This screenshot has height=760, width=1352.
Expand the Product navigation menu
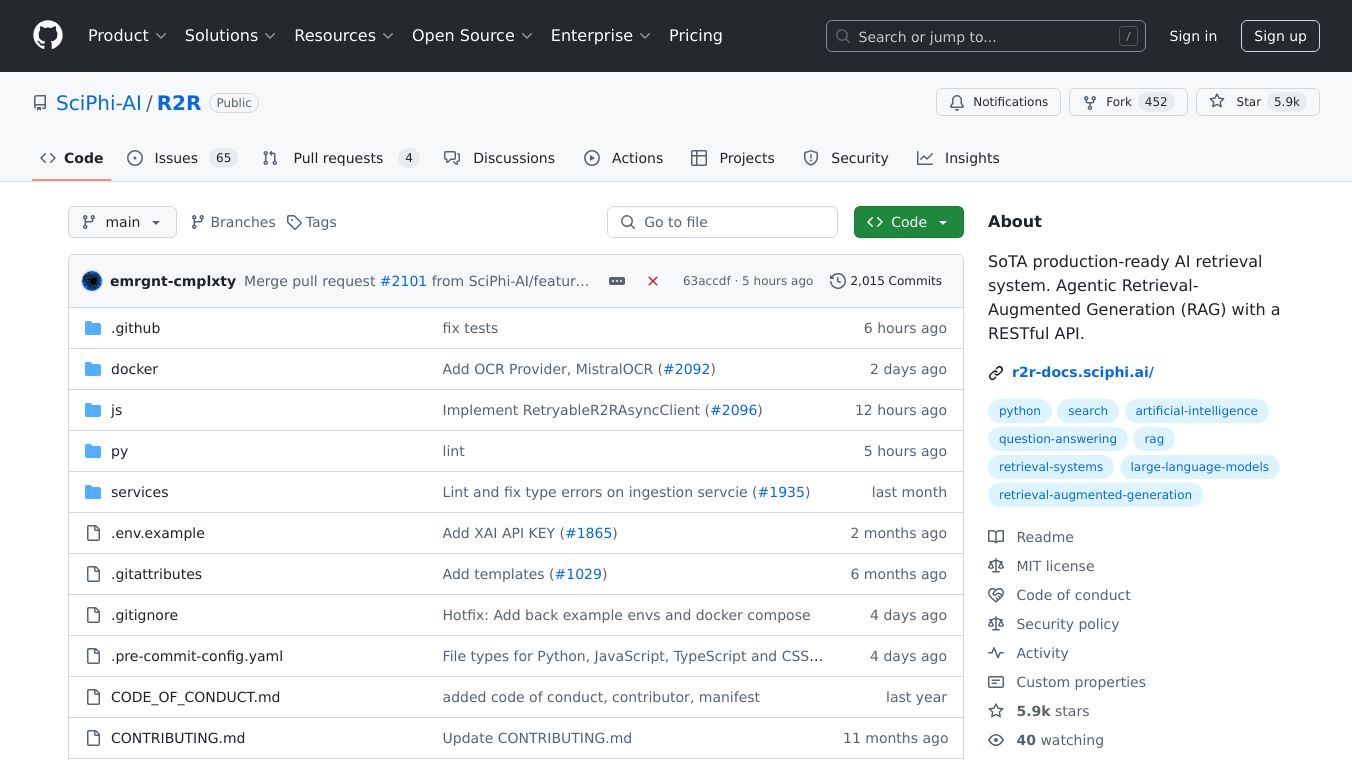click(x=127, y=36)
